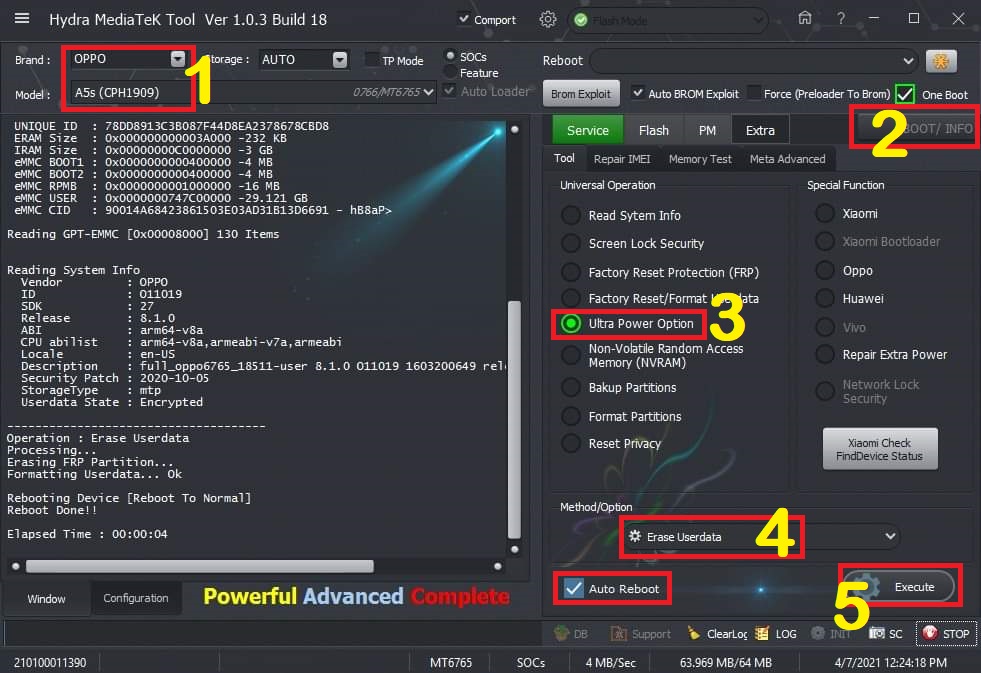Open help question mark icon
Image resolution: width=981 pixels, height=673 pixels.
(841, 19)
